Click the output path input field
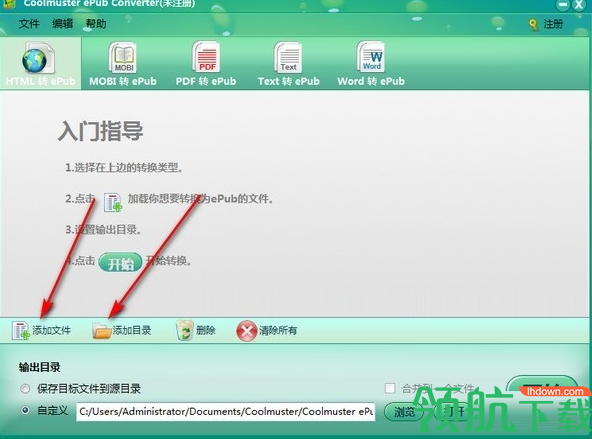This screenshot has width=592, height=439. tap(226, 411)
